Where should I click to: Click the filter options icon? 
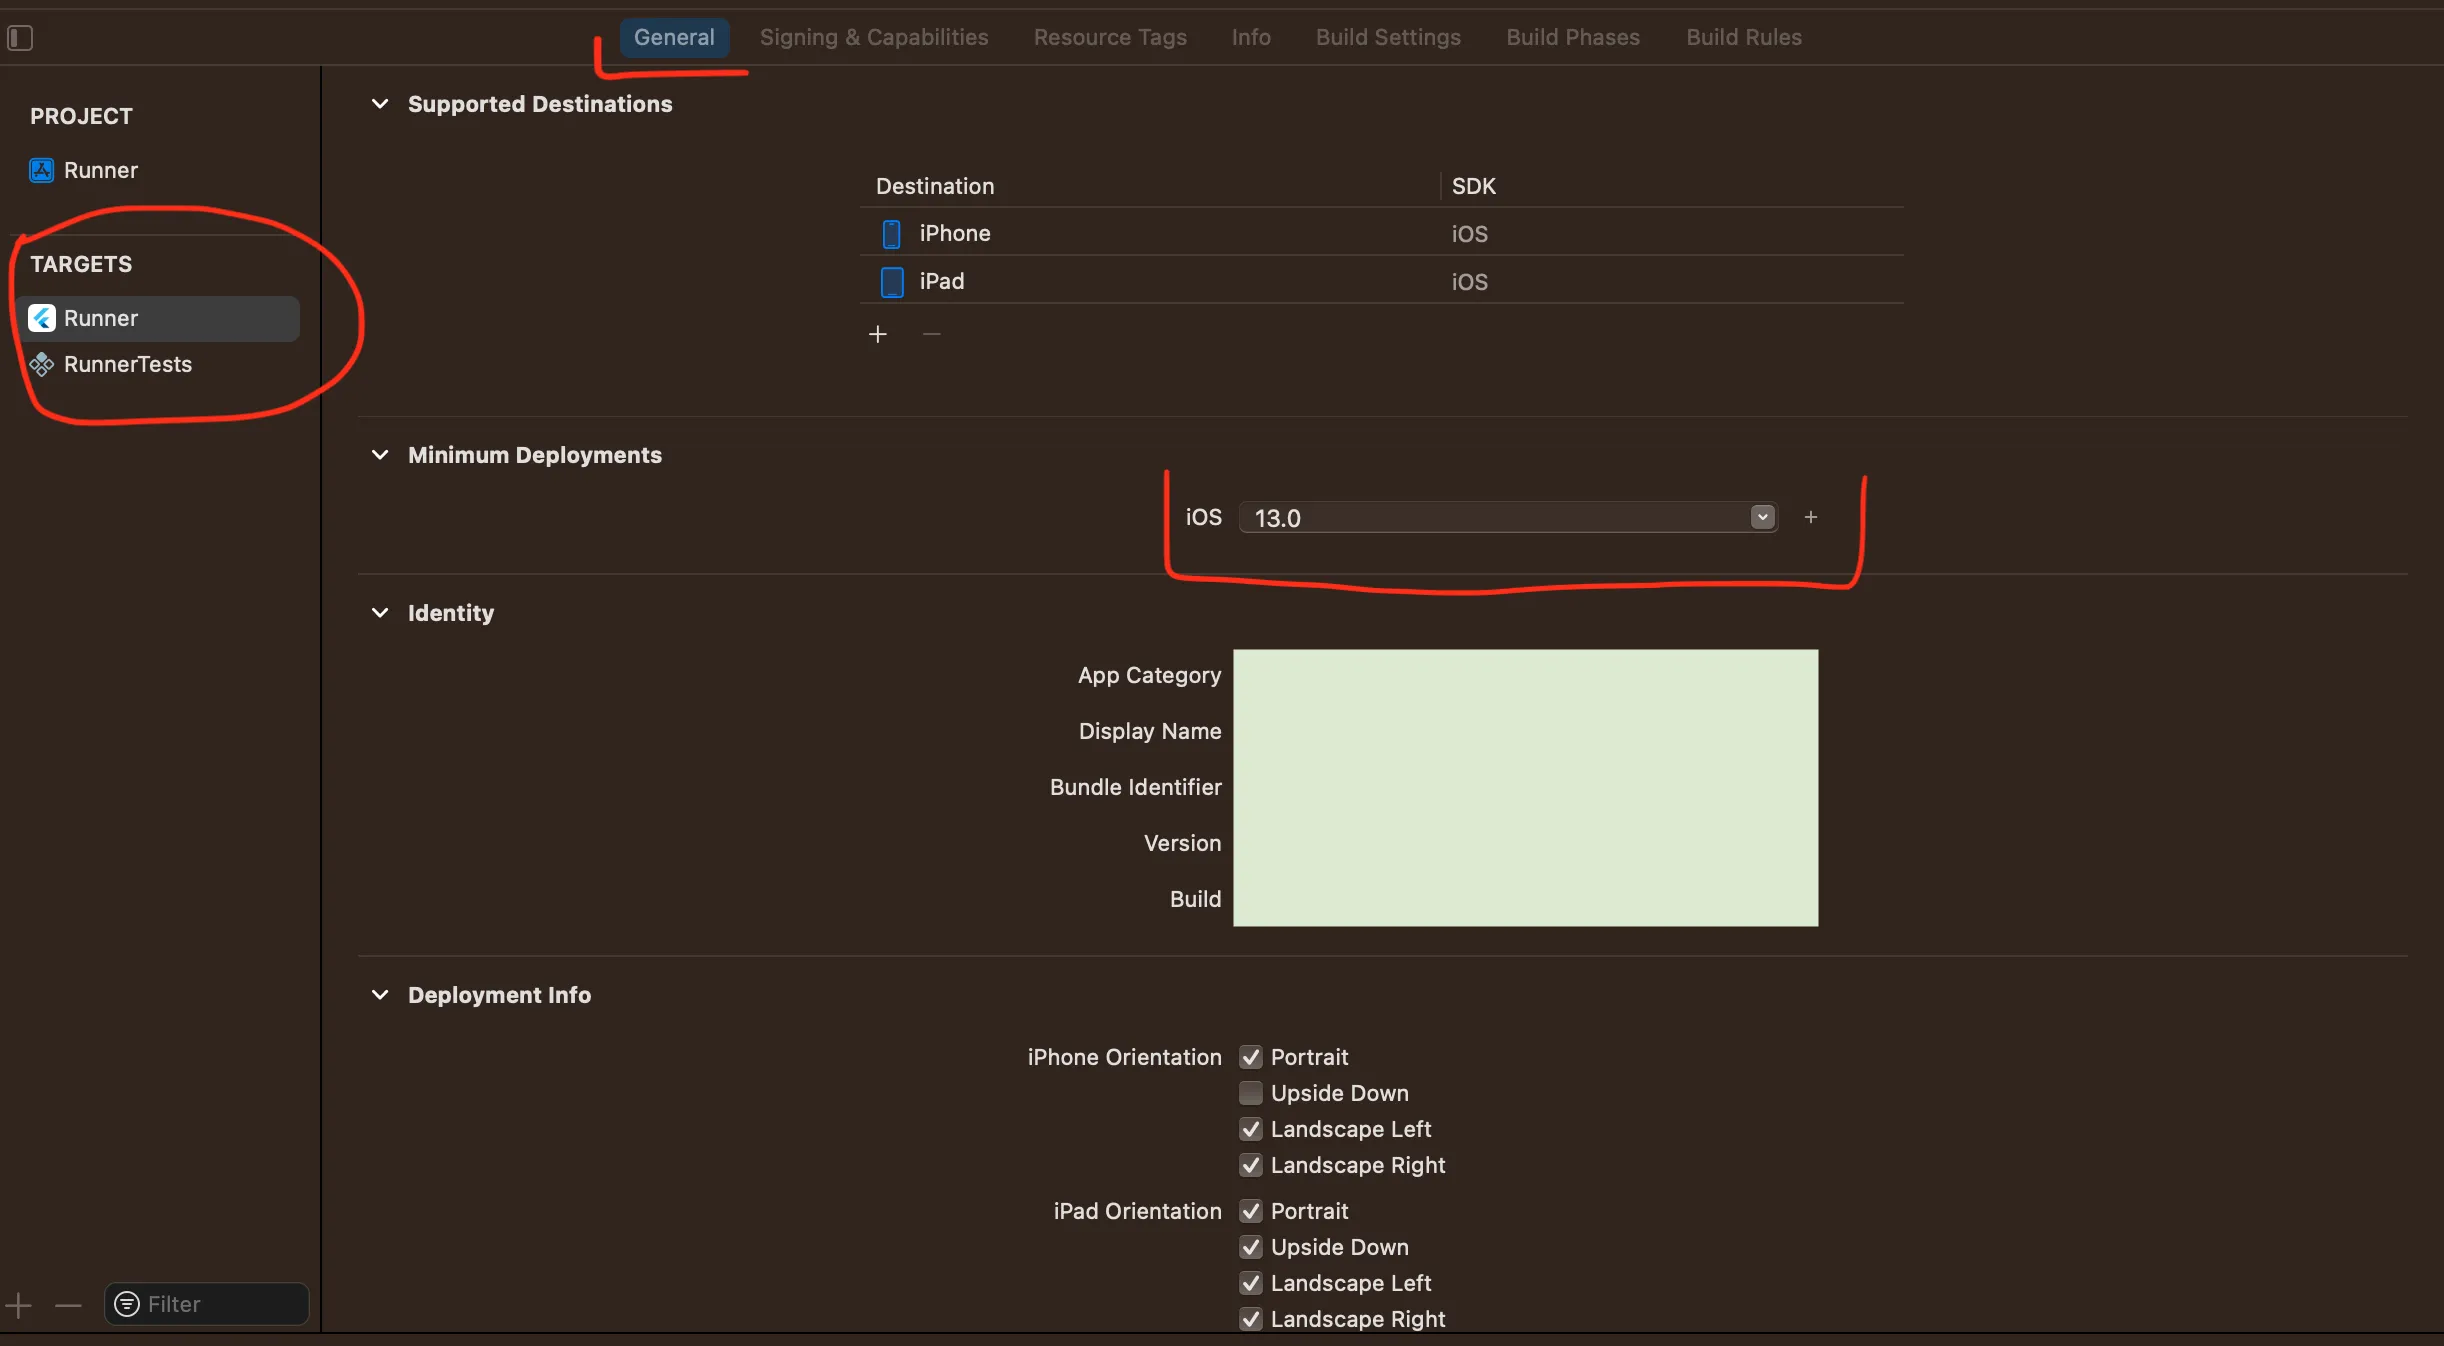pos(127,1304)
